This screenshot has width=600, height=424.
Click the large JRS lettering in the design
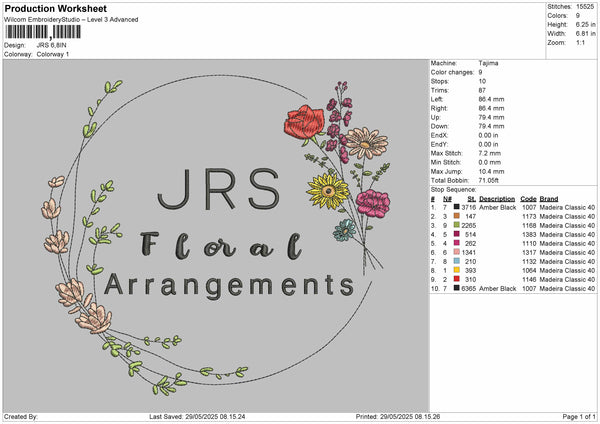222,186
